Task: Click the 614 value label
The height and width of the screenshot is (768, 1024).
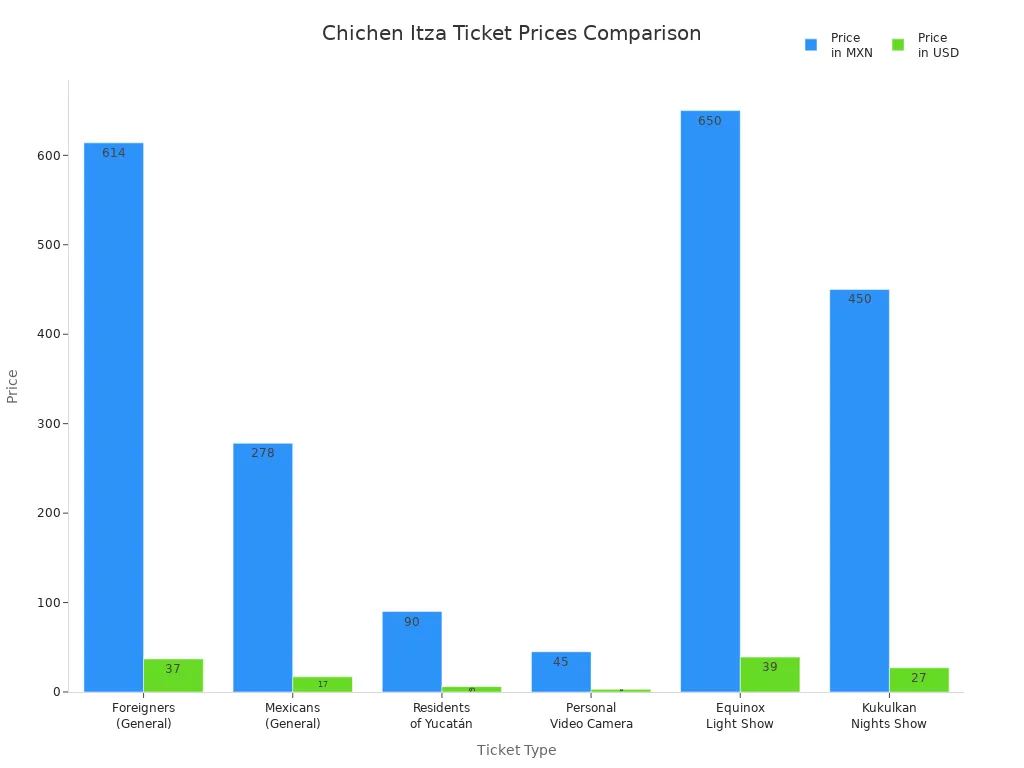Action: click(x=114, y=153)
